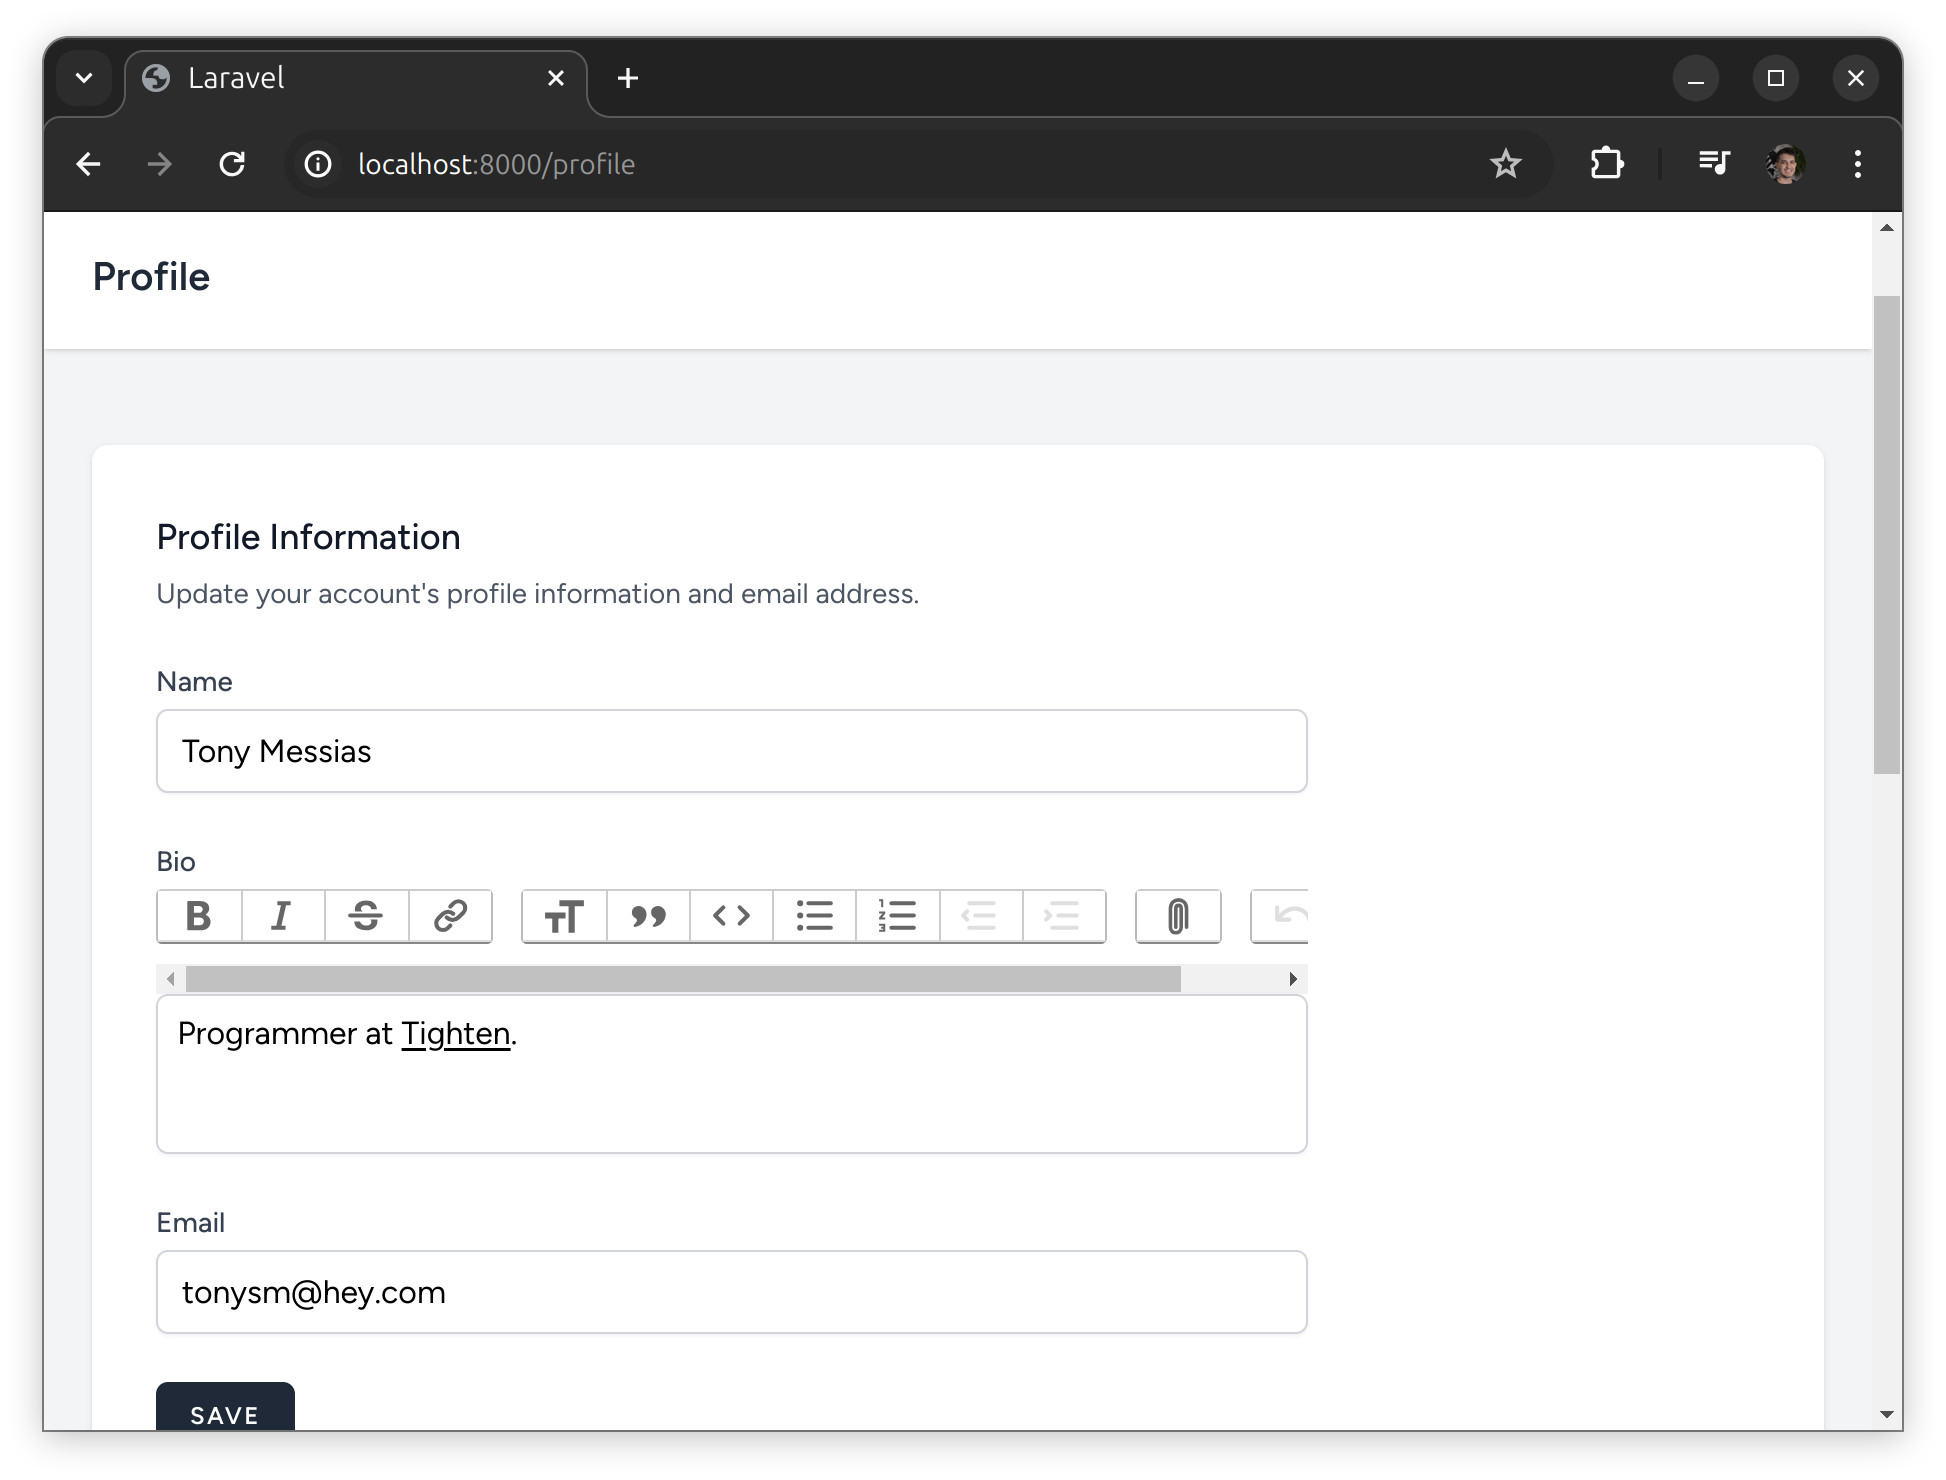Image resolution: width=1946 pixels, height=1480 pixels.
Task: Click into the Bio text editor
Action: [x=732, y=1074]
